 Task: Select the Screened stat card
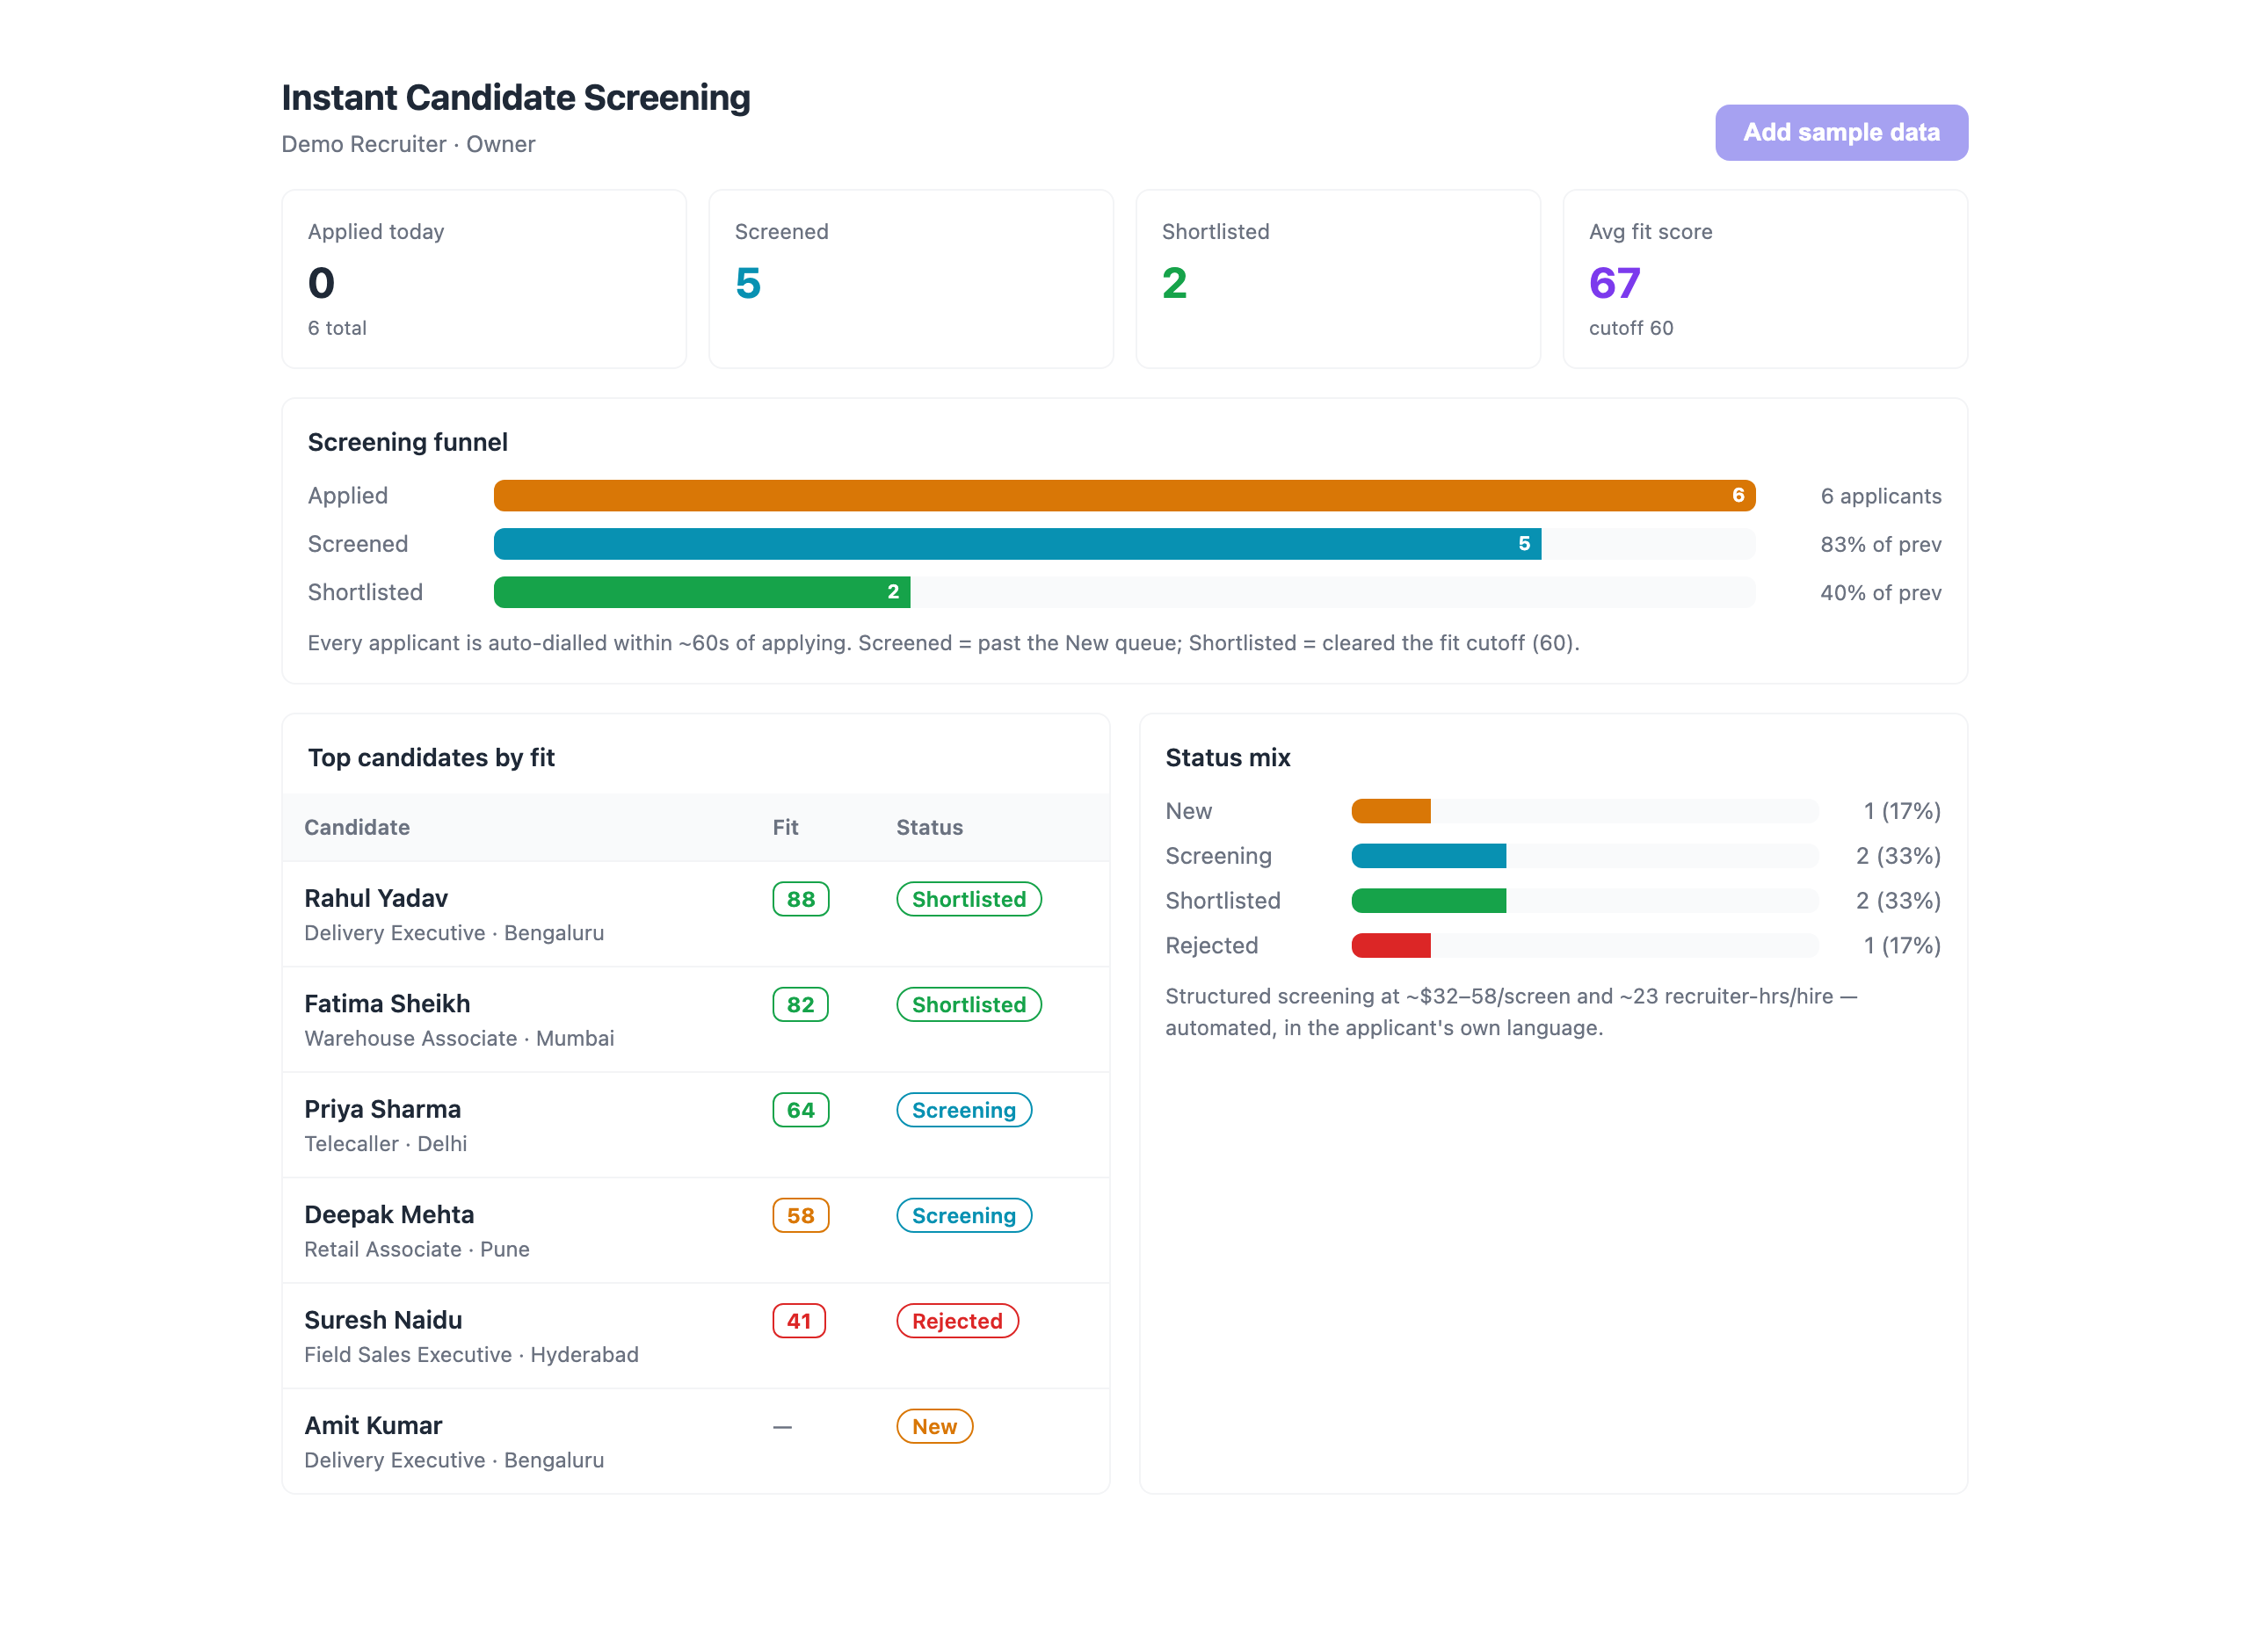click(911, 279)
